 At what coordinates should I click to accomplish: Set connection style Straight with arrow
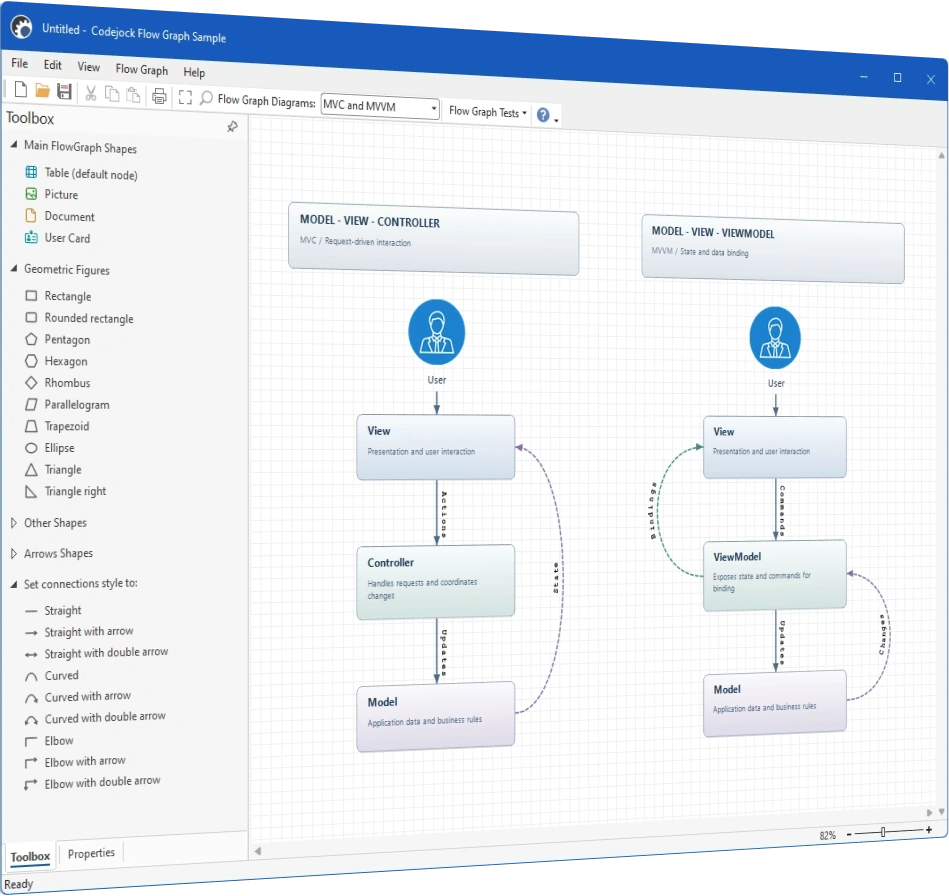coord(79,632)
